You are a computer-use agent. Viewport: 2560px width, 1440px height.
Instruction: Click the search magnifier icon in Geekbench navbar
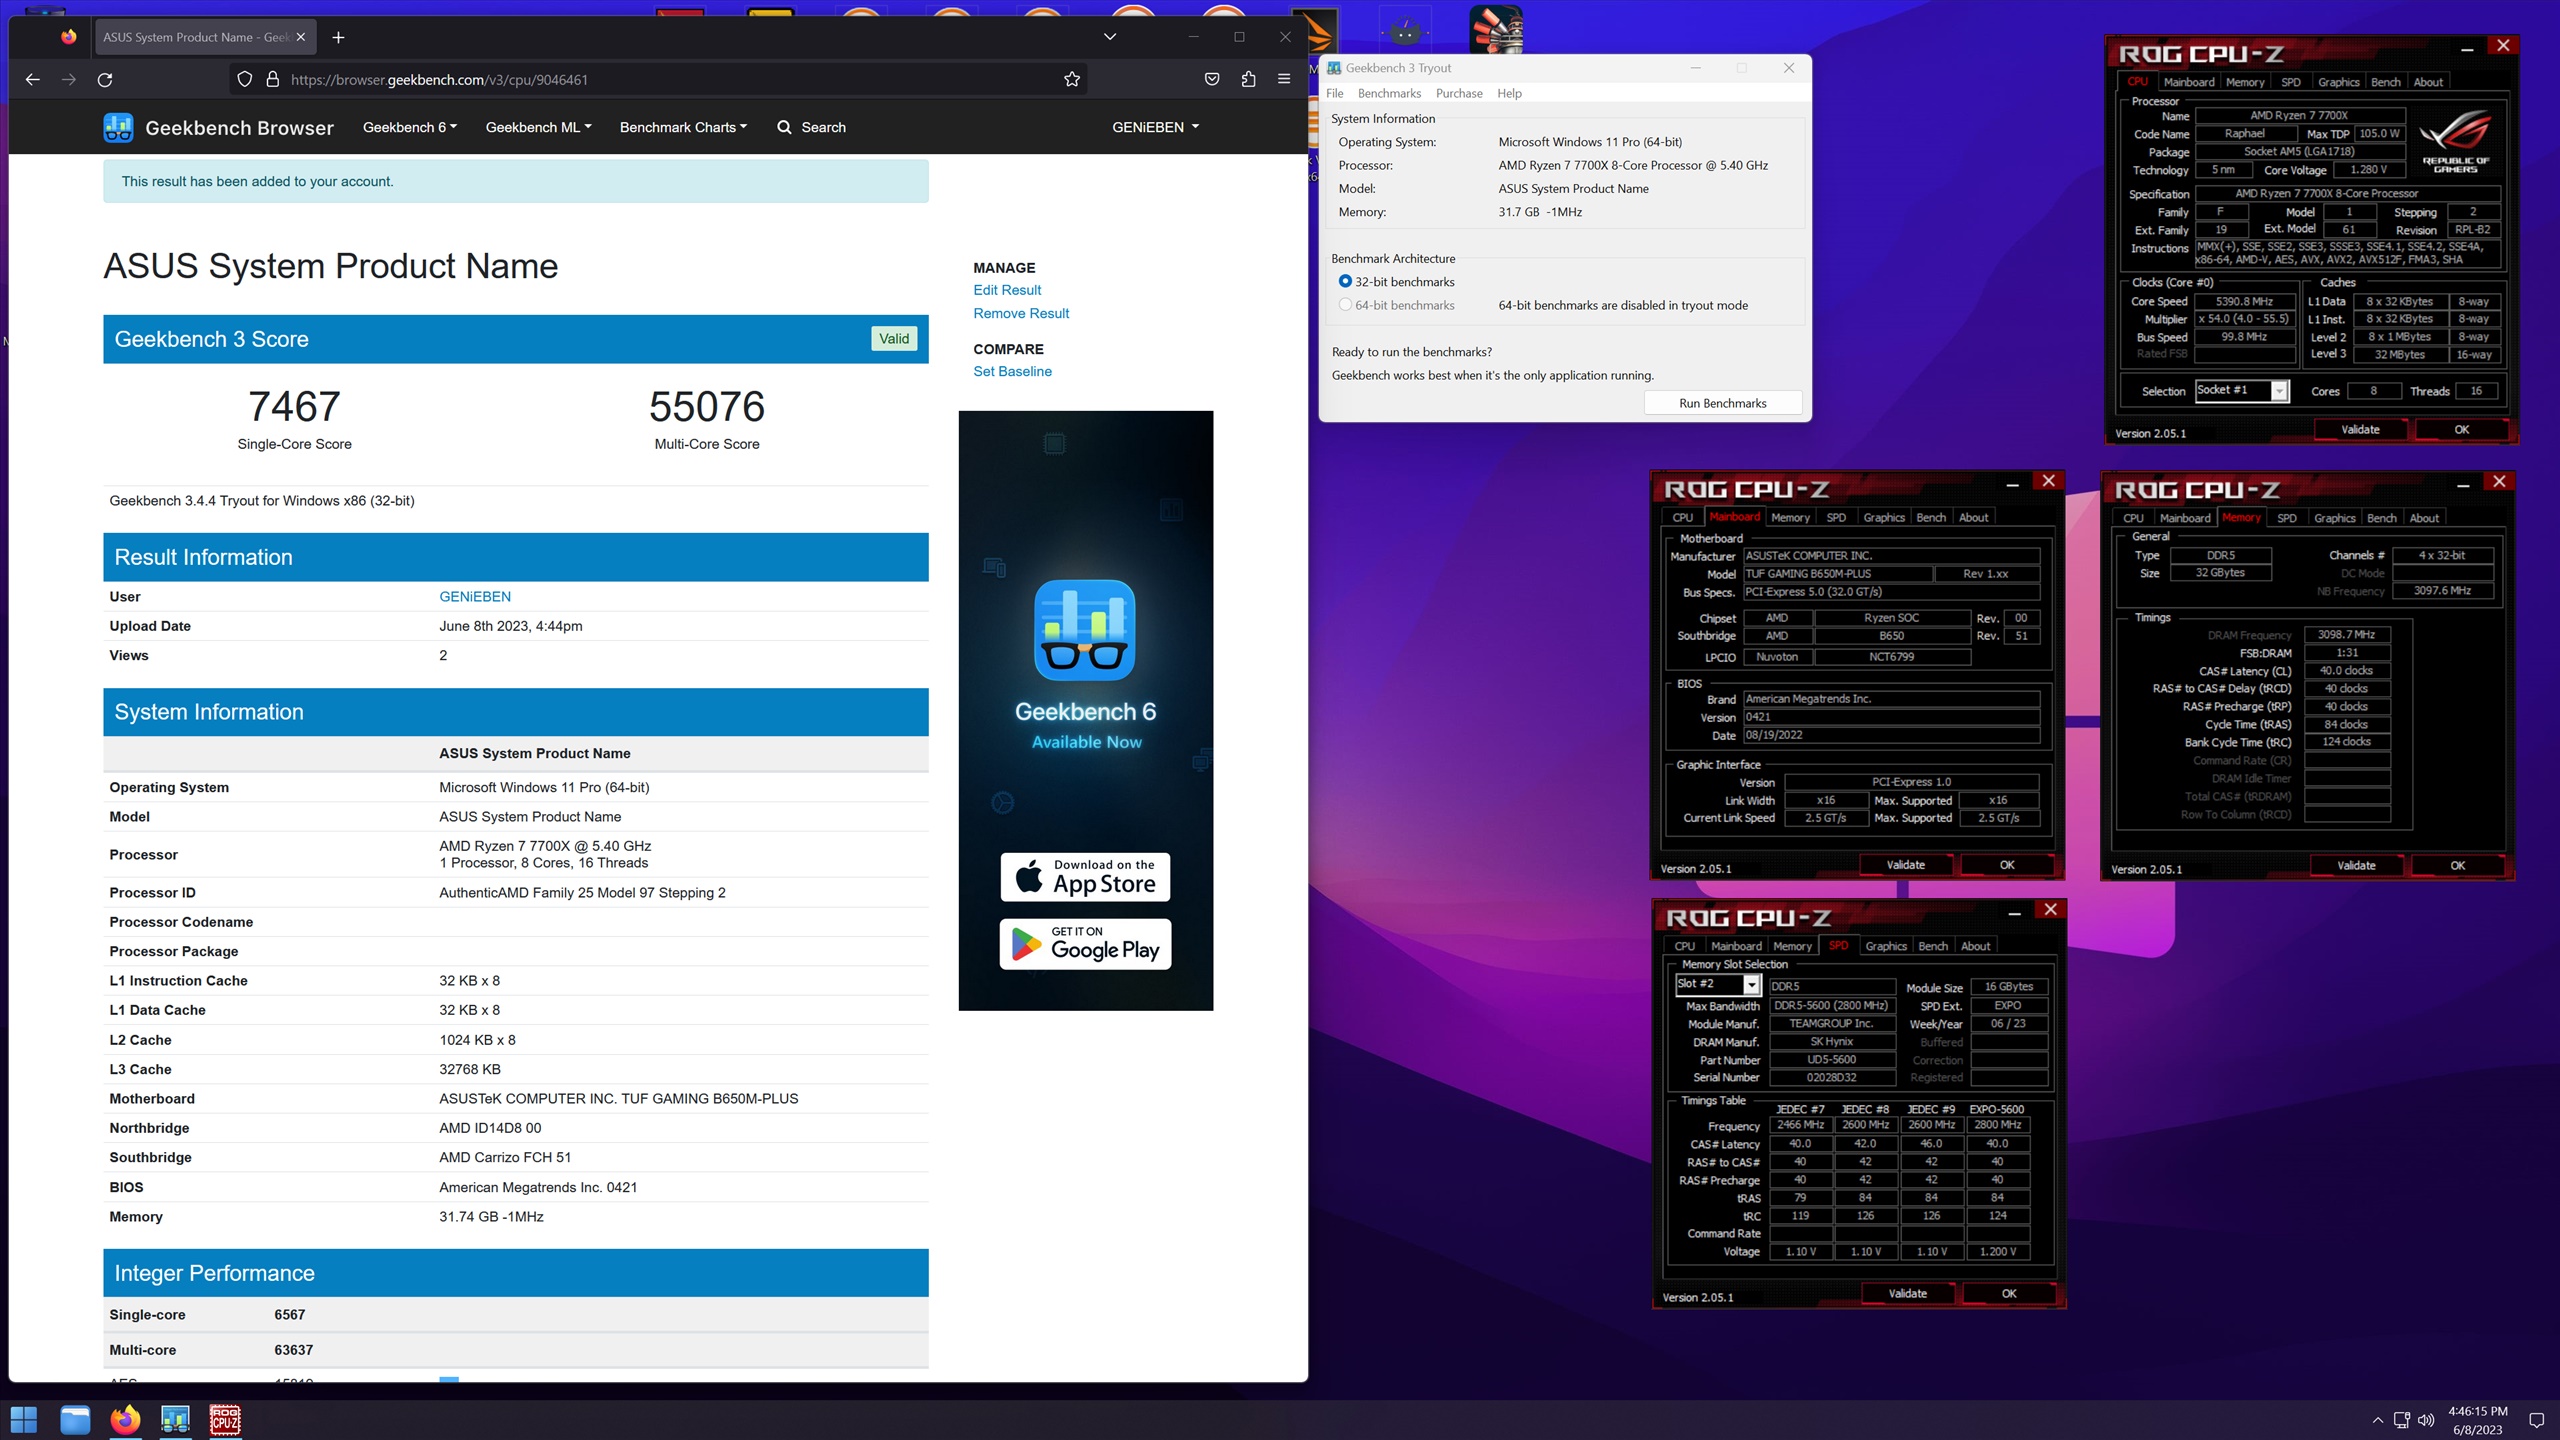coord(784,127)
